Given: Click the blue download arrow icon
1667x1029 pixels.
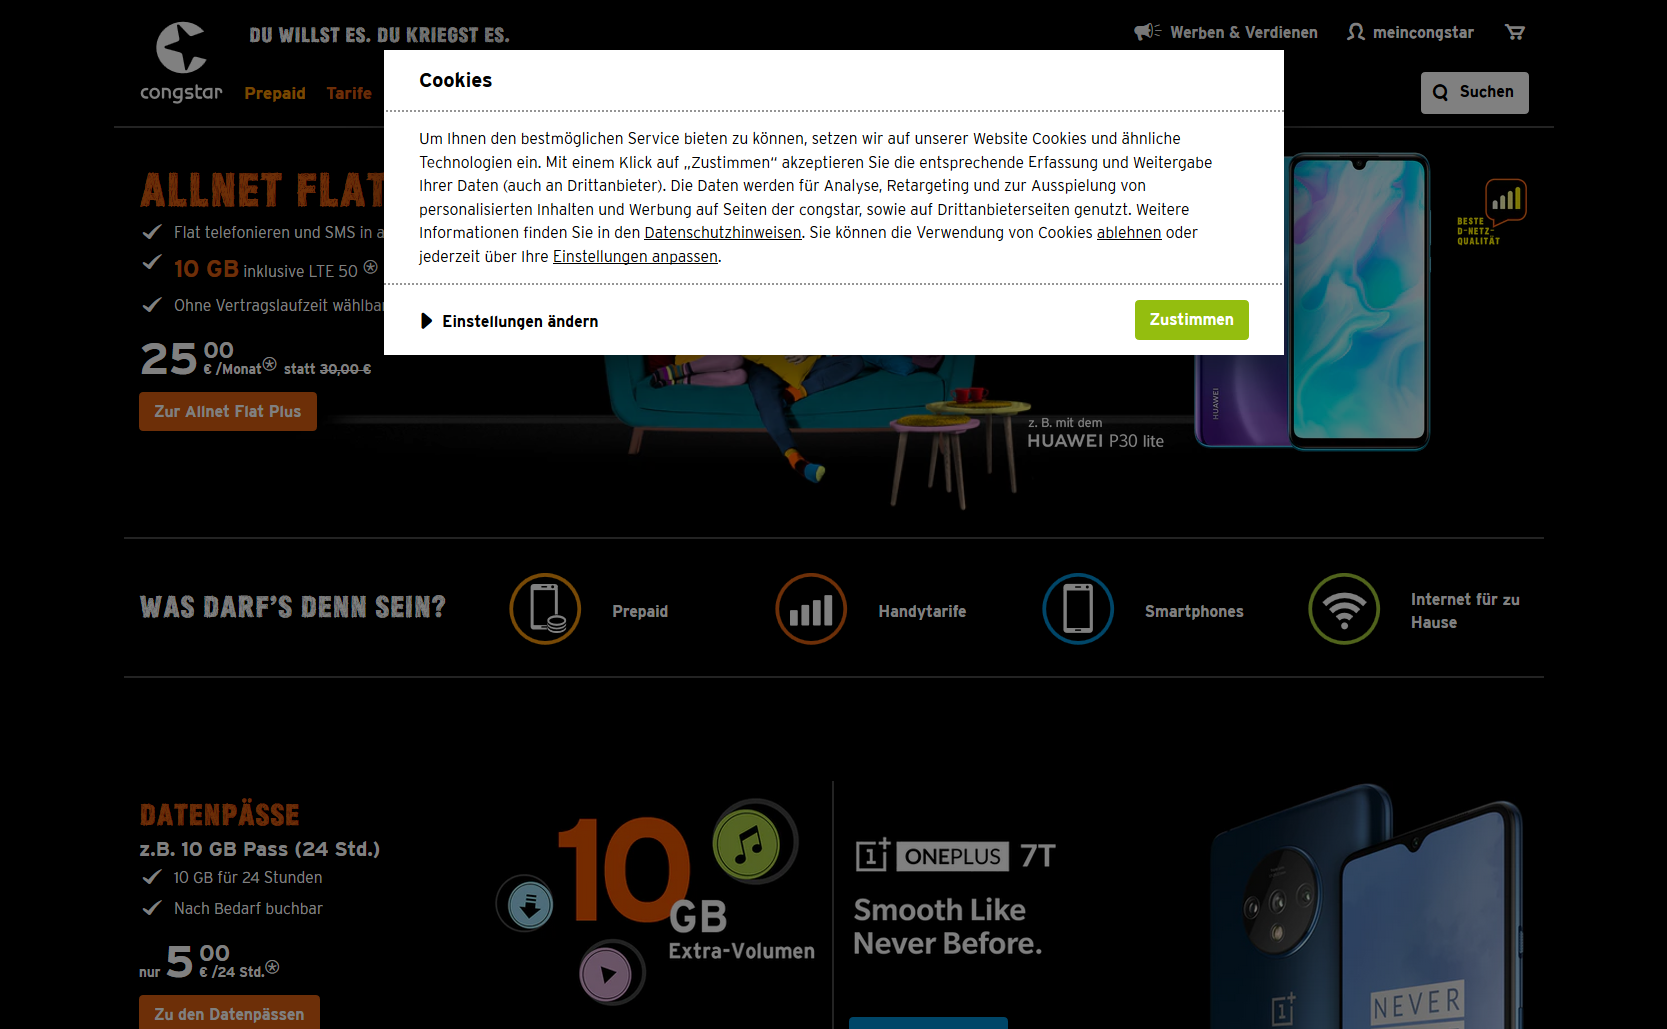Looking at the screenshot, I should 530,904.
